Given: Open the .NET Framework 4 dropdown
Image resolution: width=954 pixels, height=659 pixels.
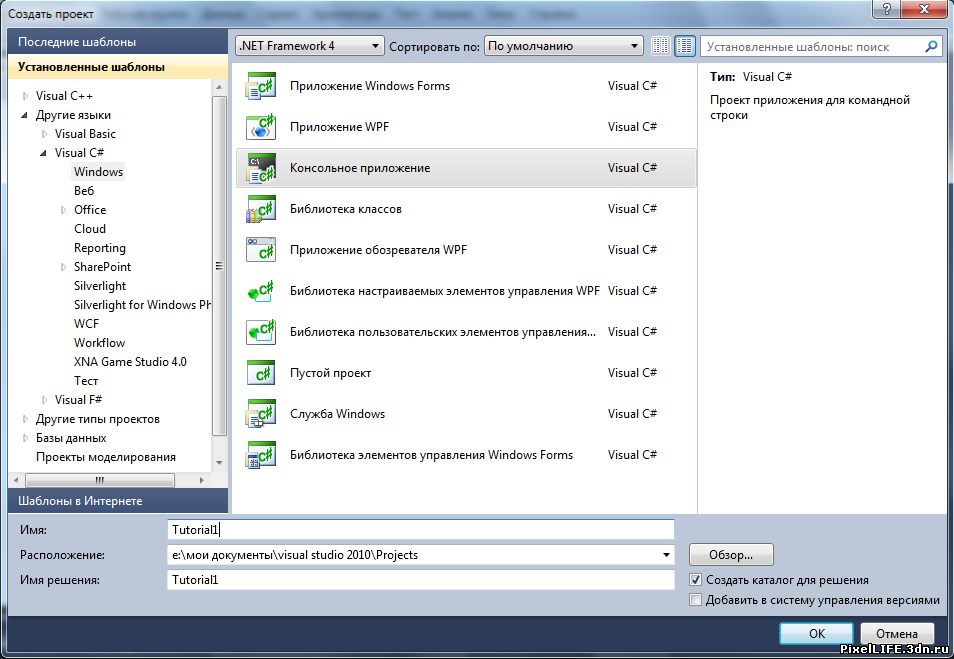Looking at the screenshot, I should click(x=309, y=46).
